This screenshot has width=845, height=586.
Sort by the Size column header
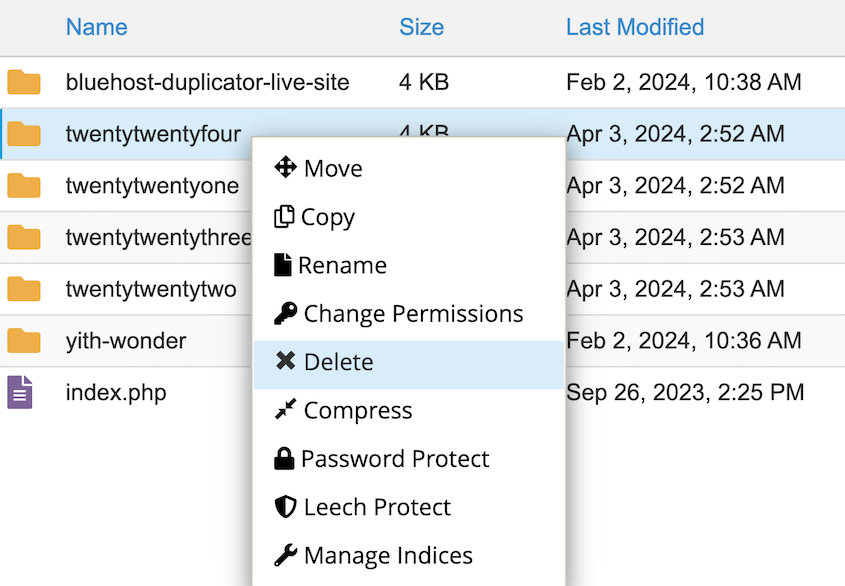[421, 27]
